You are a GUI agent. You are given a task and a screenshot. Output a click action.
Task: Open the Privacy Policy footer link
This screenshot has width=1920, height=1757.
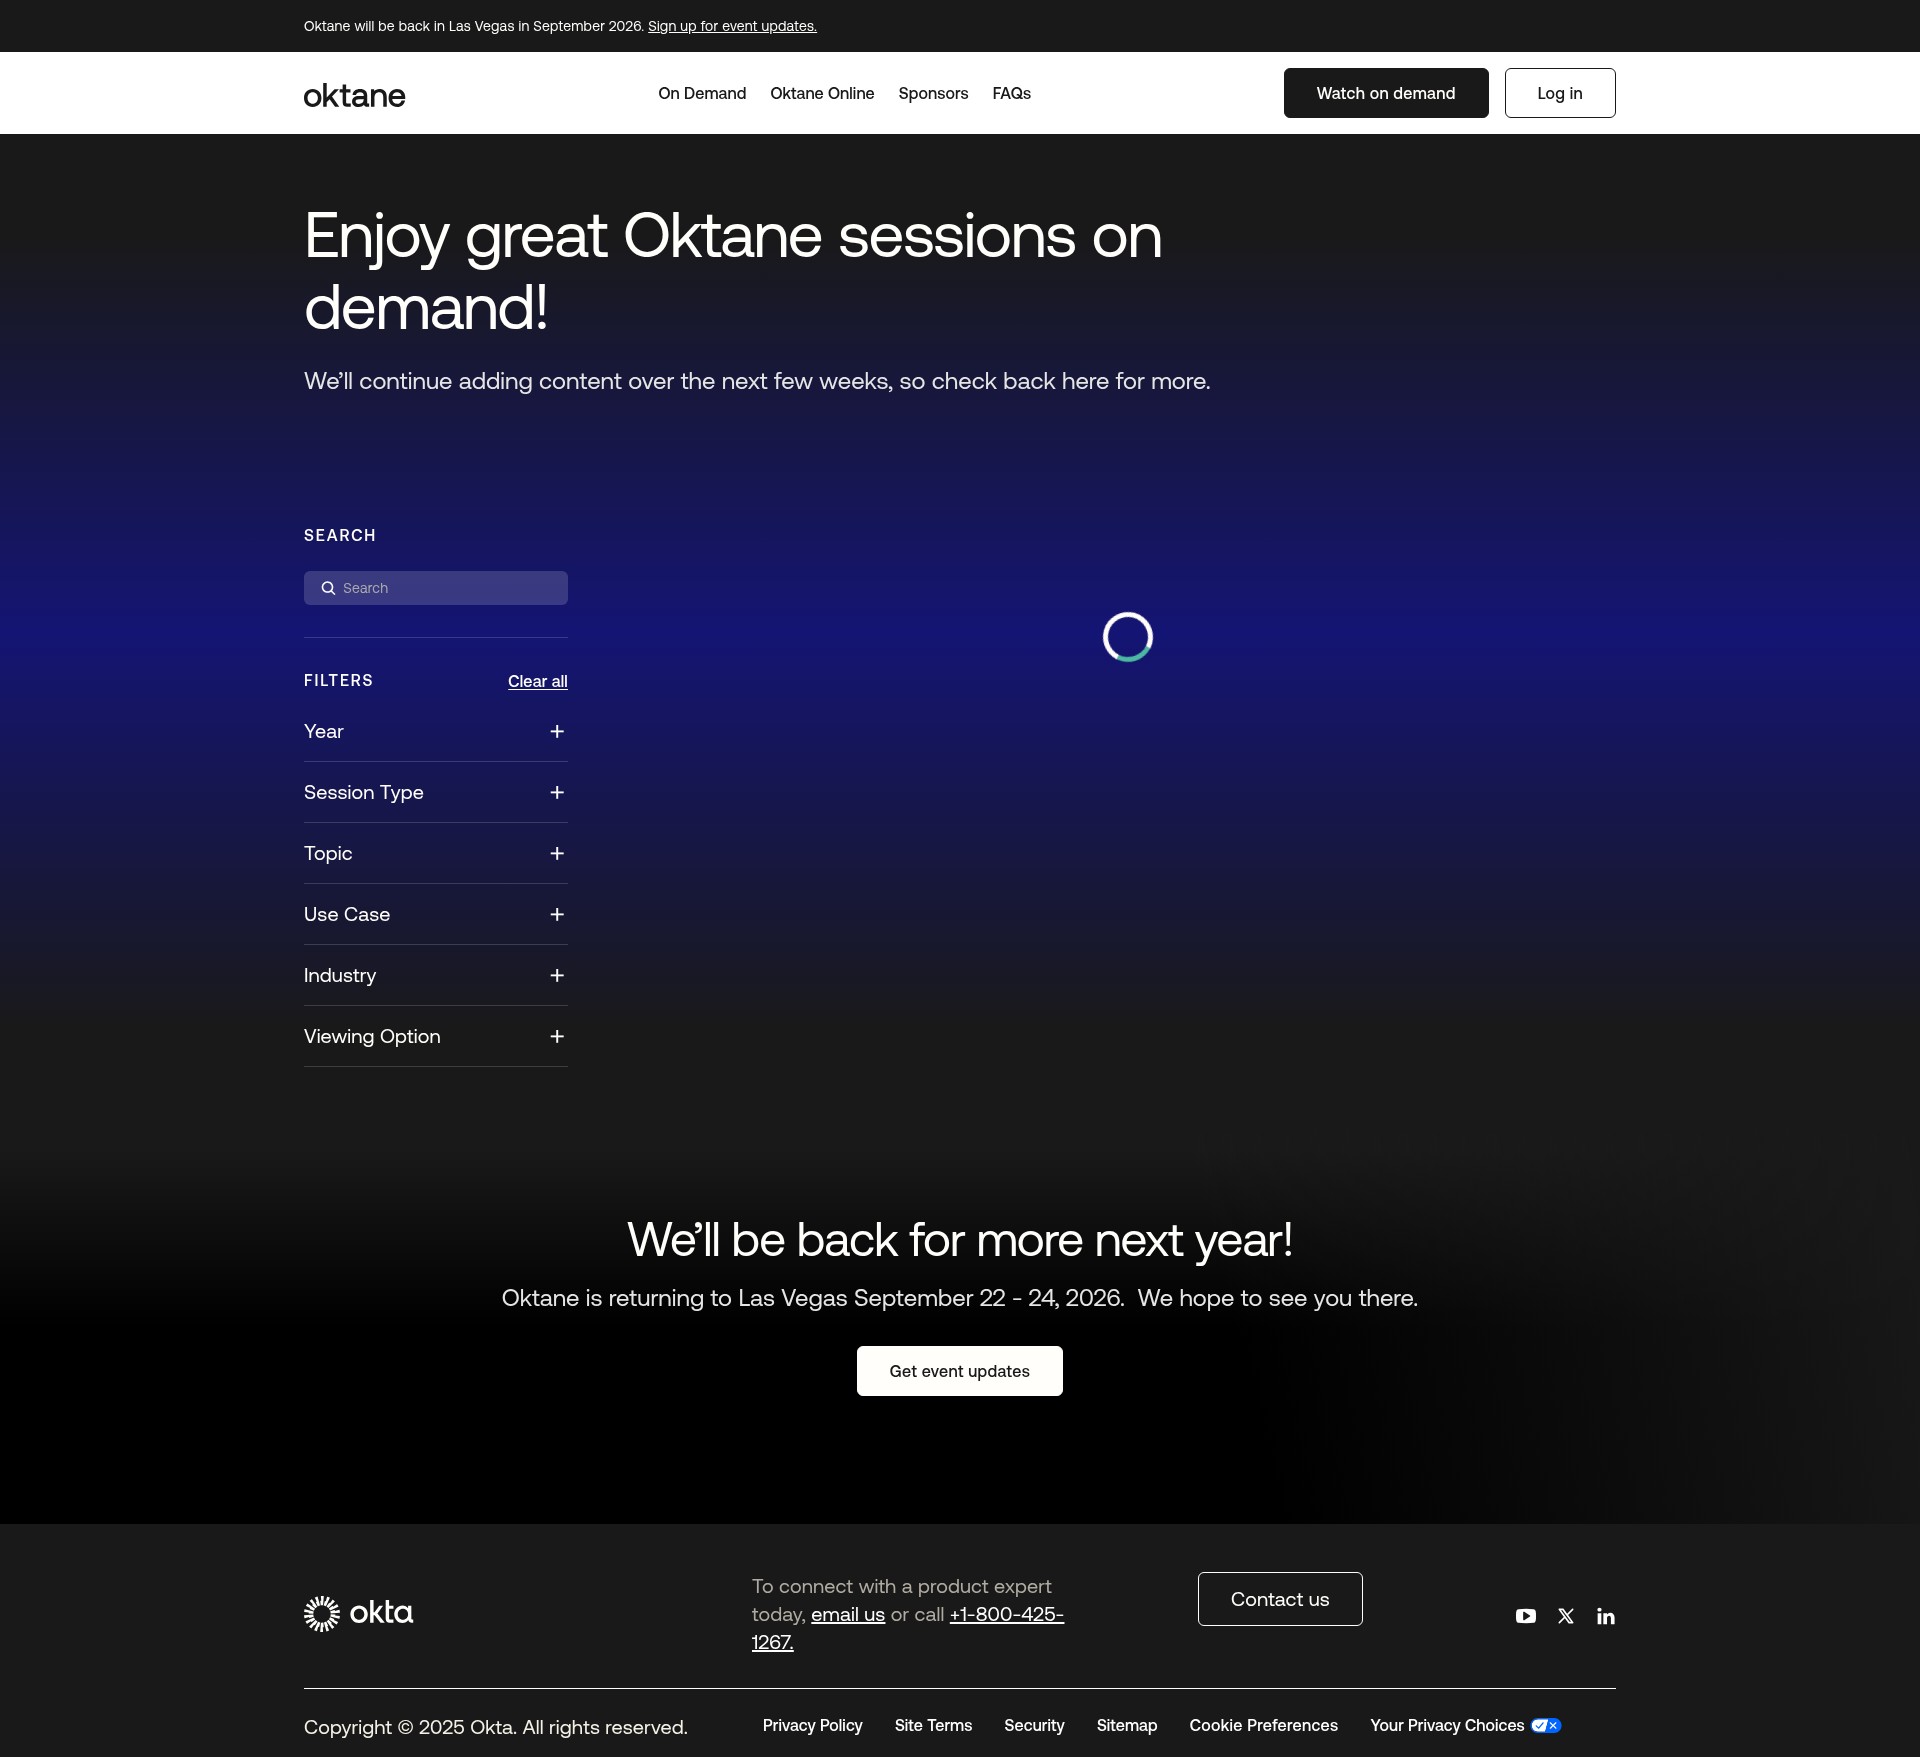tap(812, 1725)
